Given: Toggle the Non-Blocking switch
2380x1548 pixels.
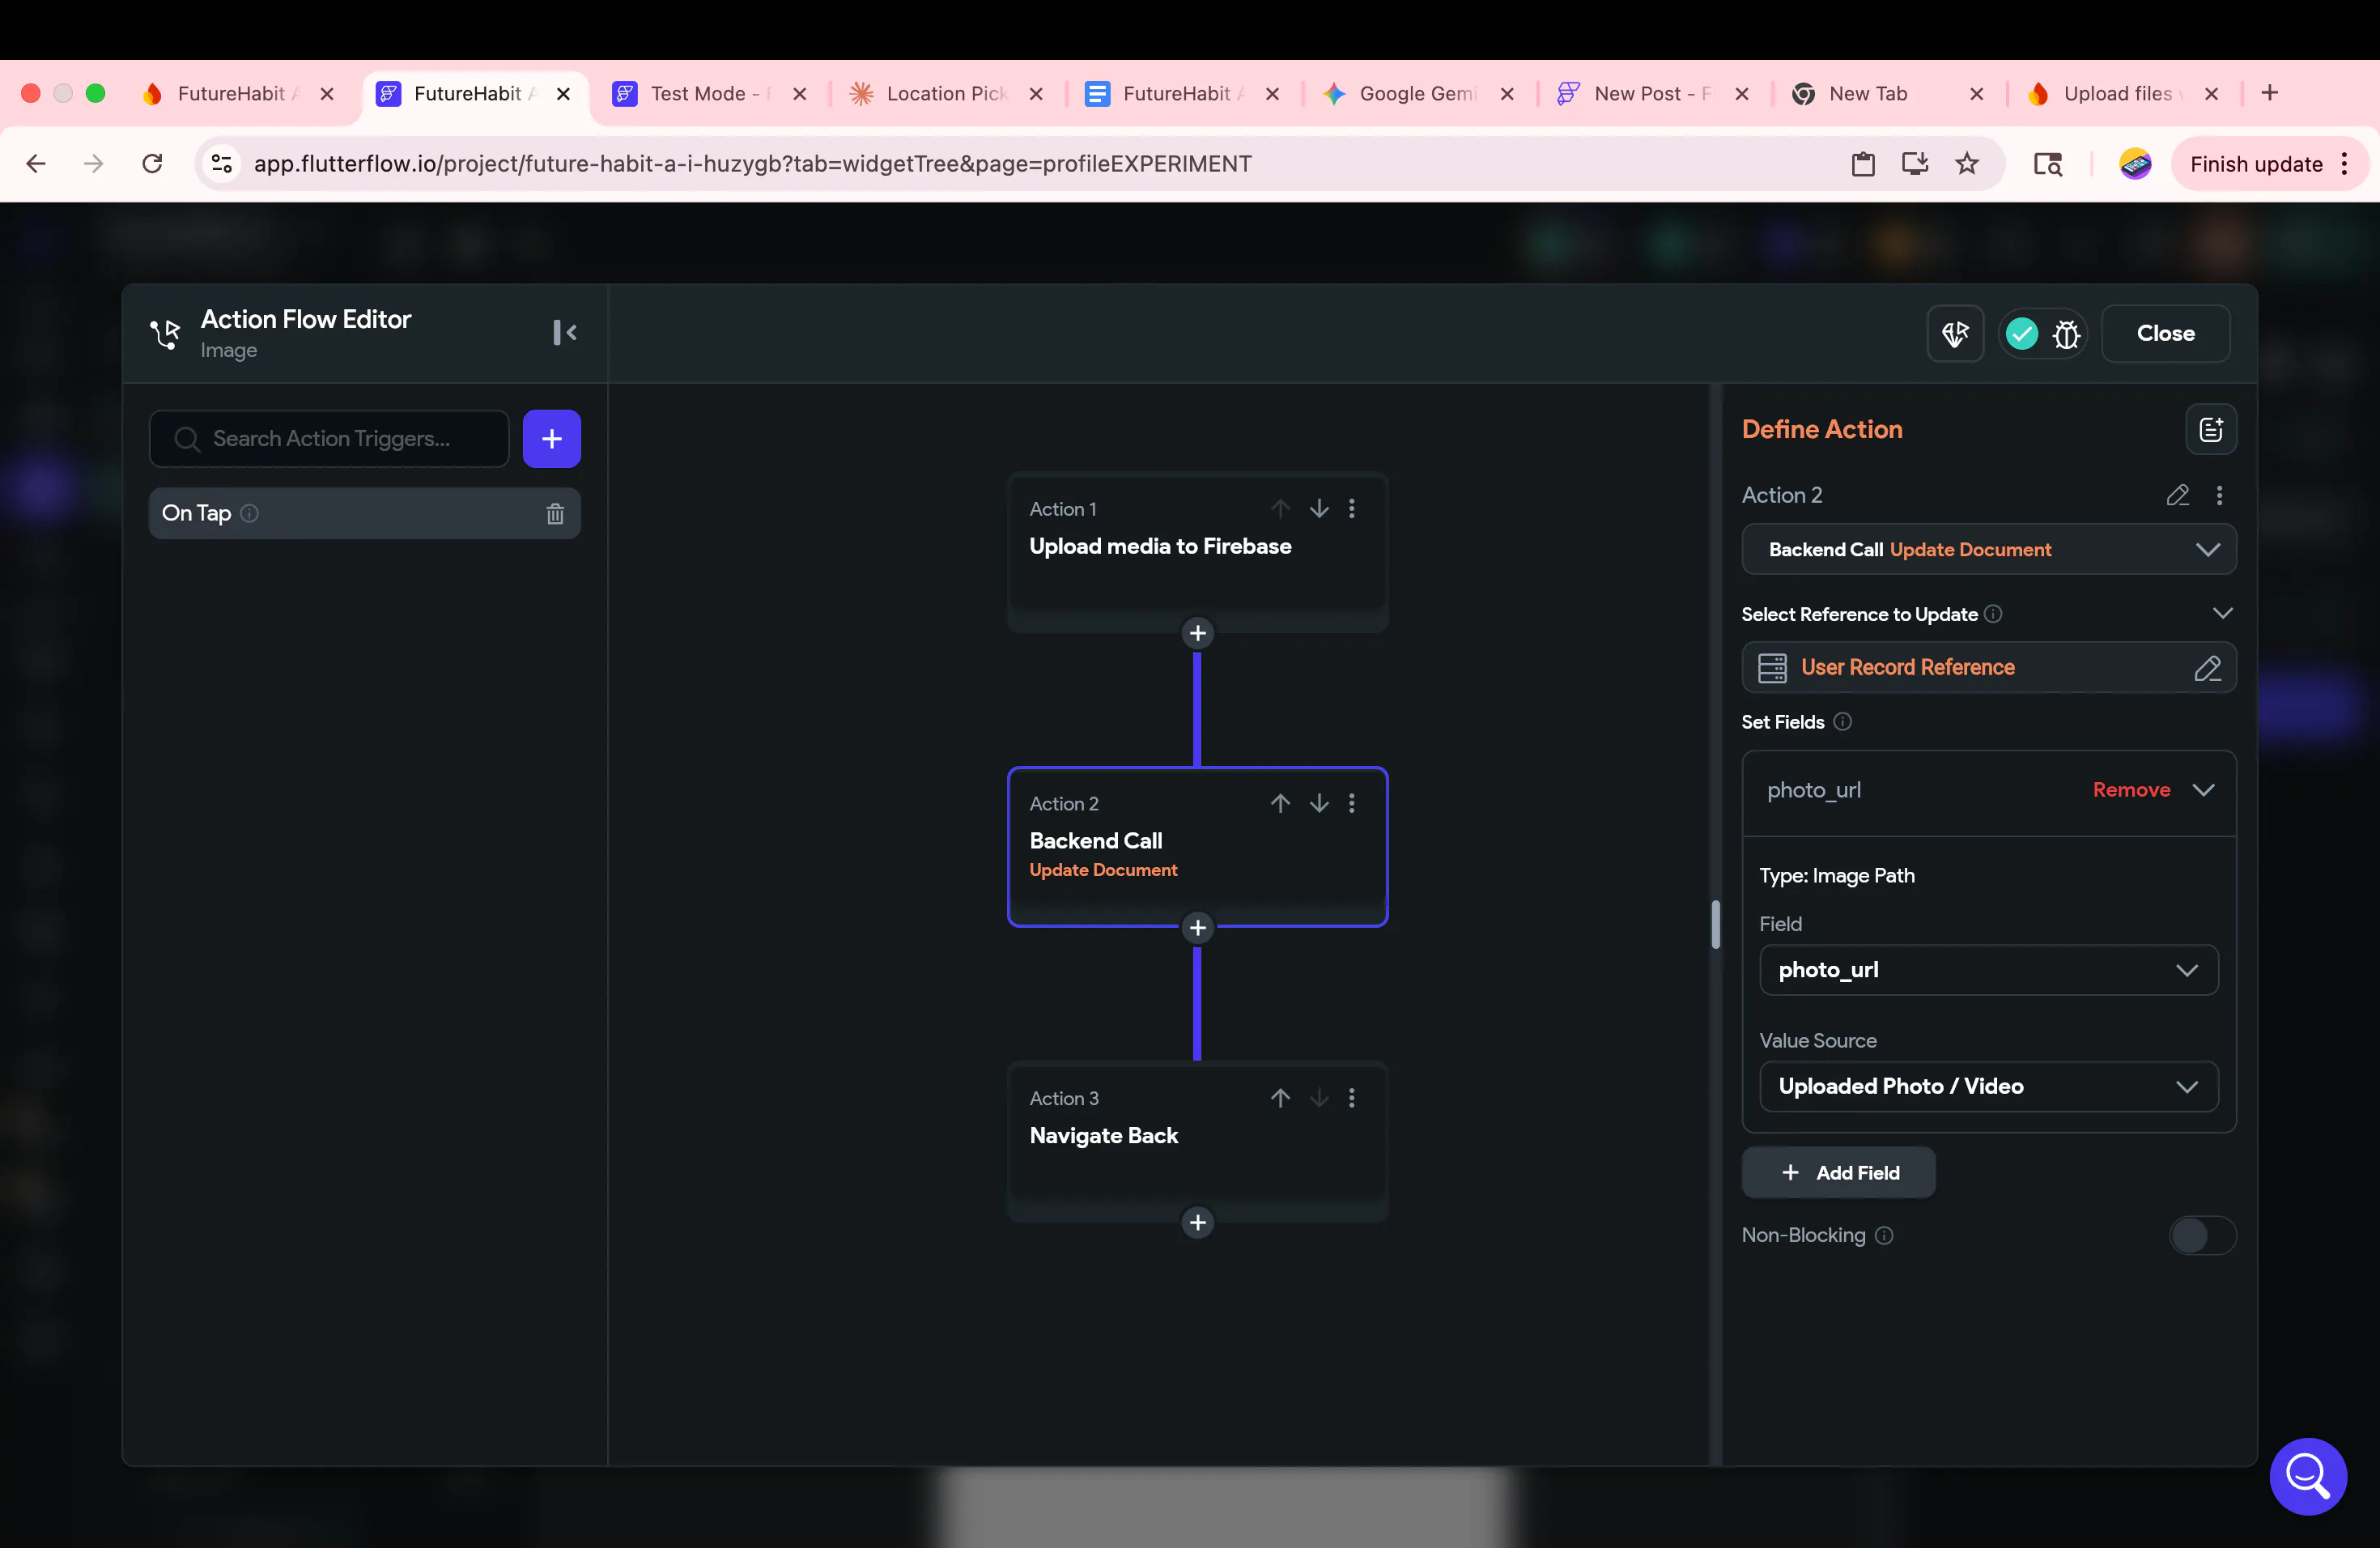Looking at the screenshot, I should click(x=2202, y=1236).
